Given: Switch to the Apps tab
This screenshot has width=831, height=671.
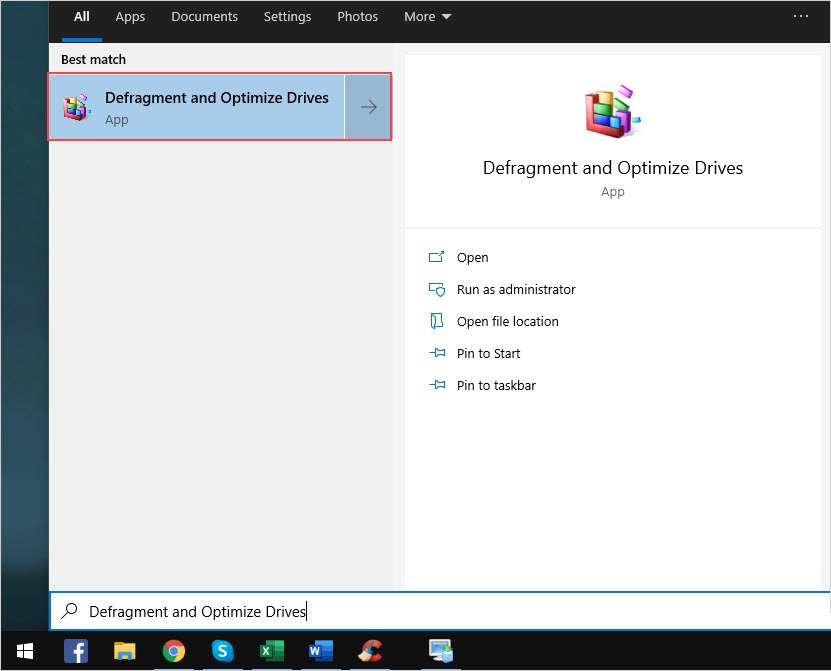Looking at the screenshot, I should coord(130,17).
